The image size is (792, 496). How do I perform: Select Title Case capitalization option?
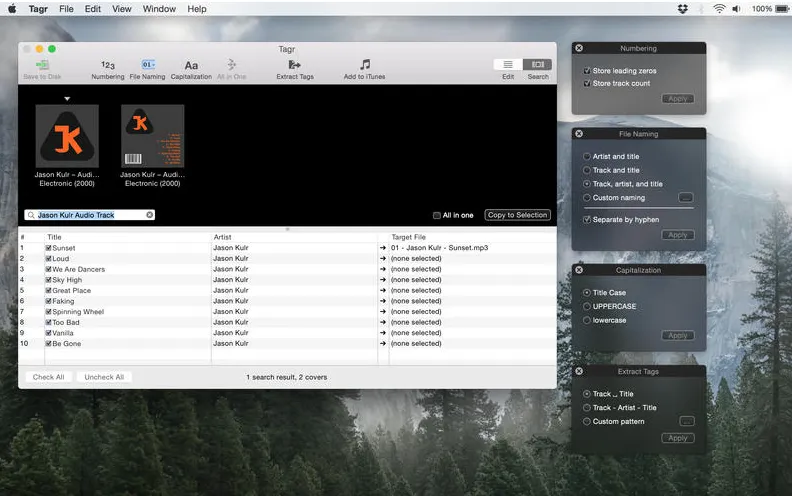click(586, 292)
